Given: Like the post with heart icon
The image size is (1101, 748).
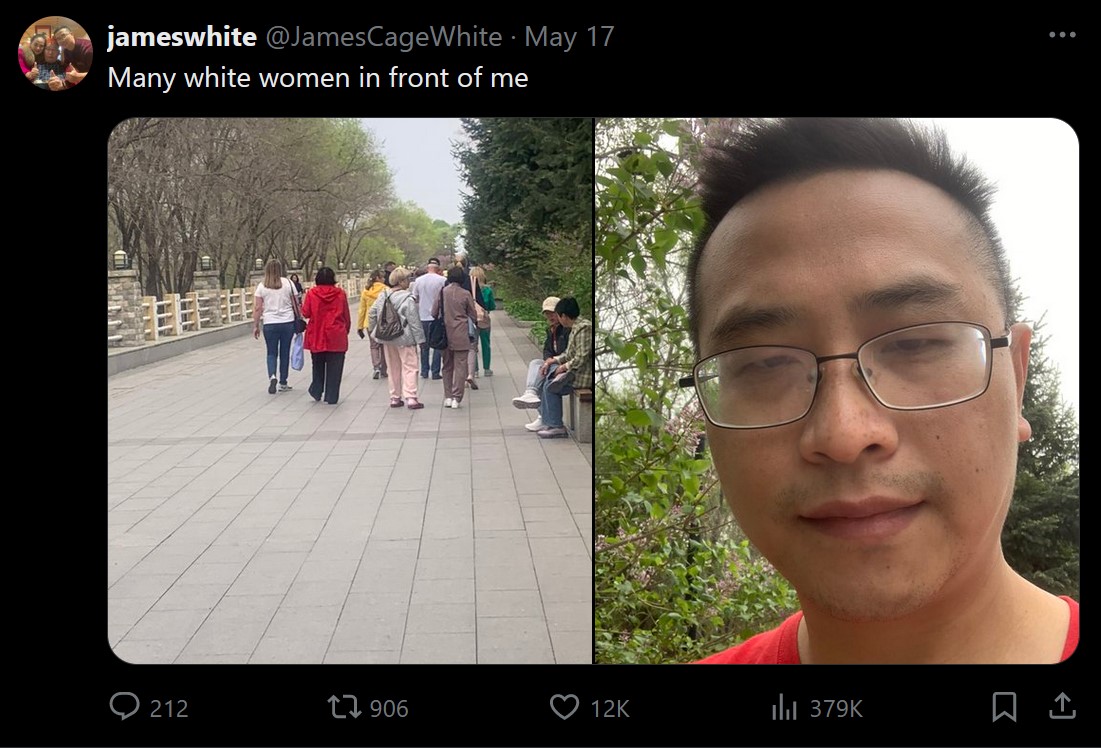Looking at the screenshot, I should 564,707.
